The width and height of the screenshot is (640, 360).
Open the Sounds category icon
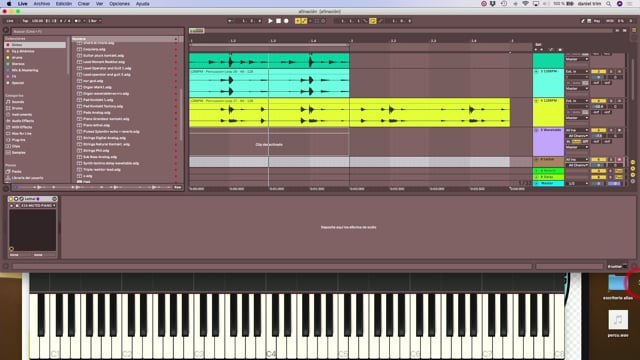click(x=8, y=102)
